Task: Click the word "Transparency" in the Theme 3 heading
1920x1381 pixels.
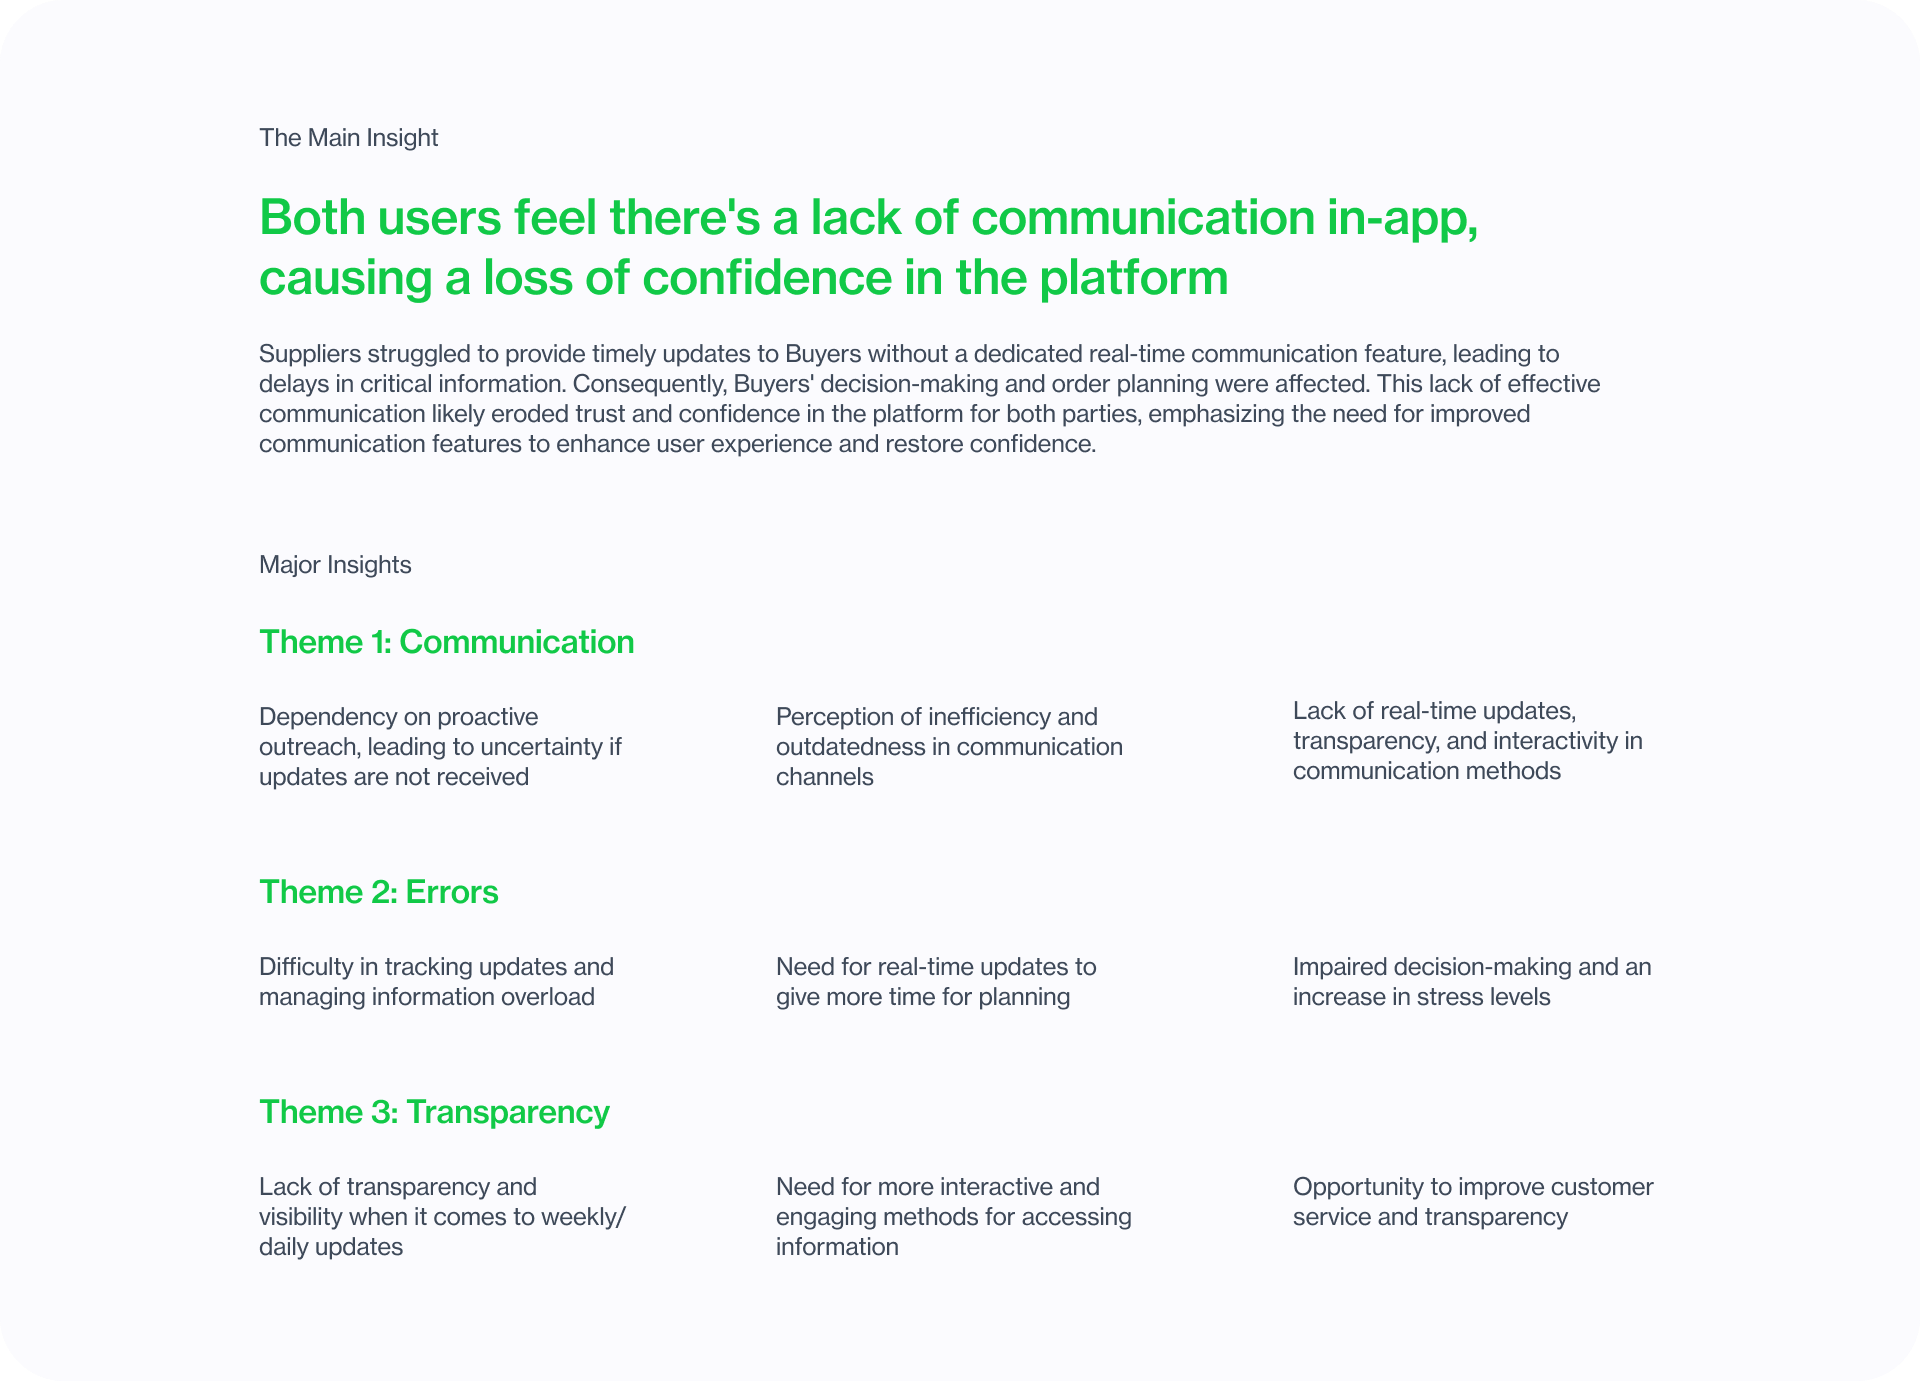Action: coord(507,1112)
